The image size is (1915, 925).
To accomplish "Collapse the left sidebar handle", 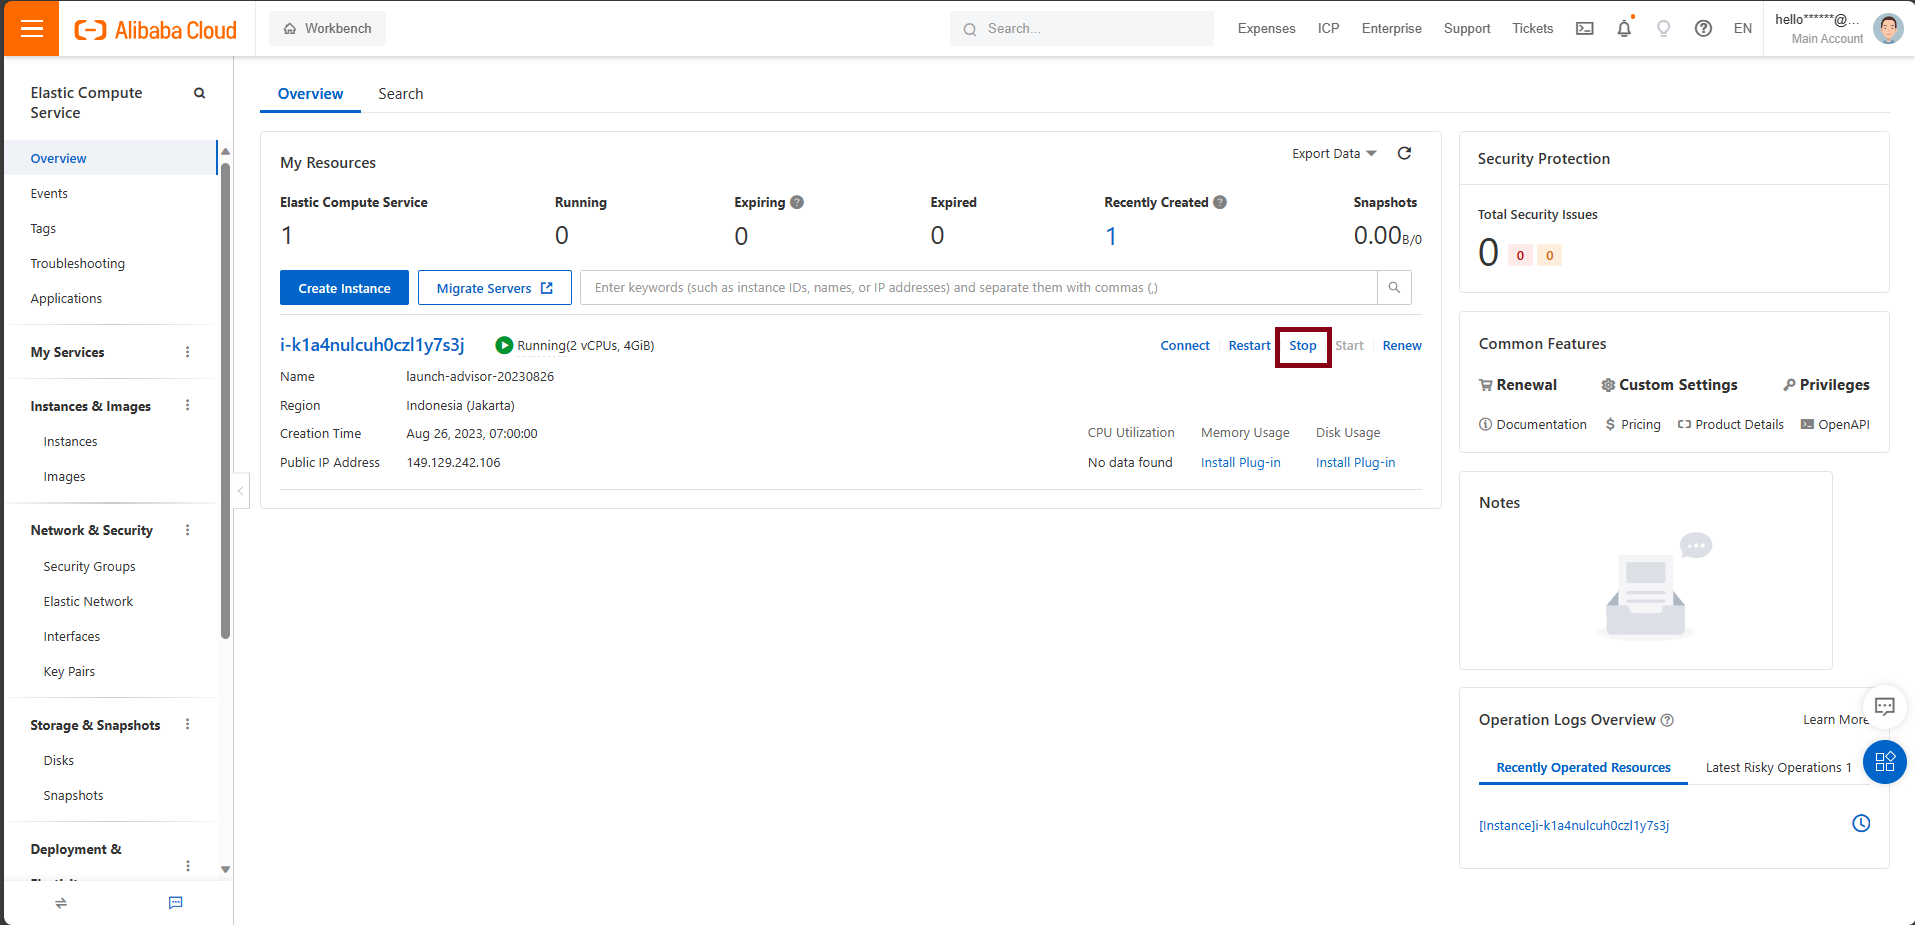I will [x=241, y=490].
